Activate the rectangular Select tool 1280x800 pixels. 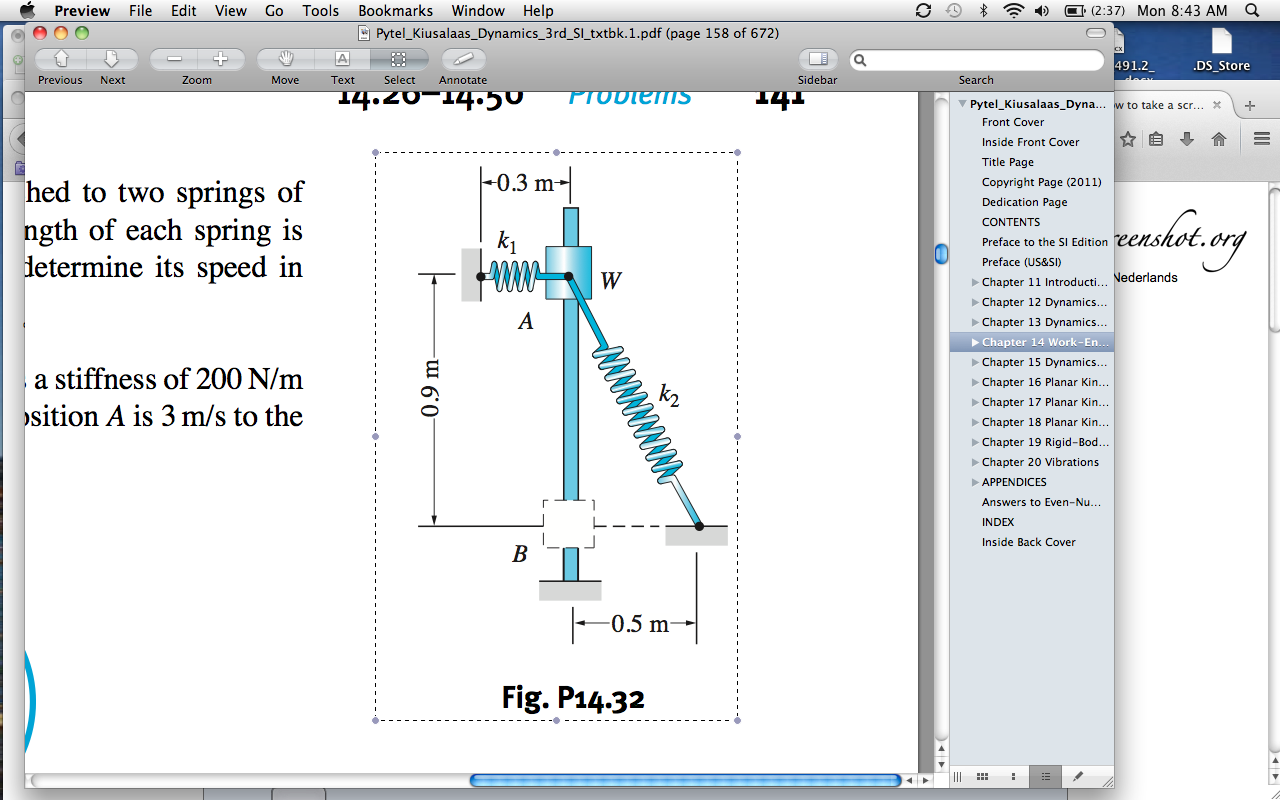(399, 59)
